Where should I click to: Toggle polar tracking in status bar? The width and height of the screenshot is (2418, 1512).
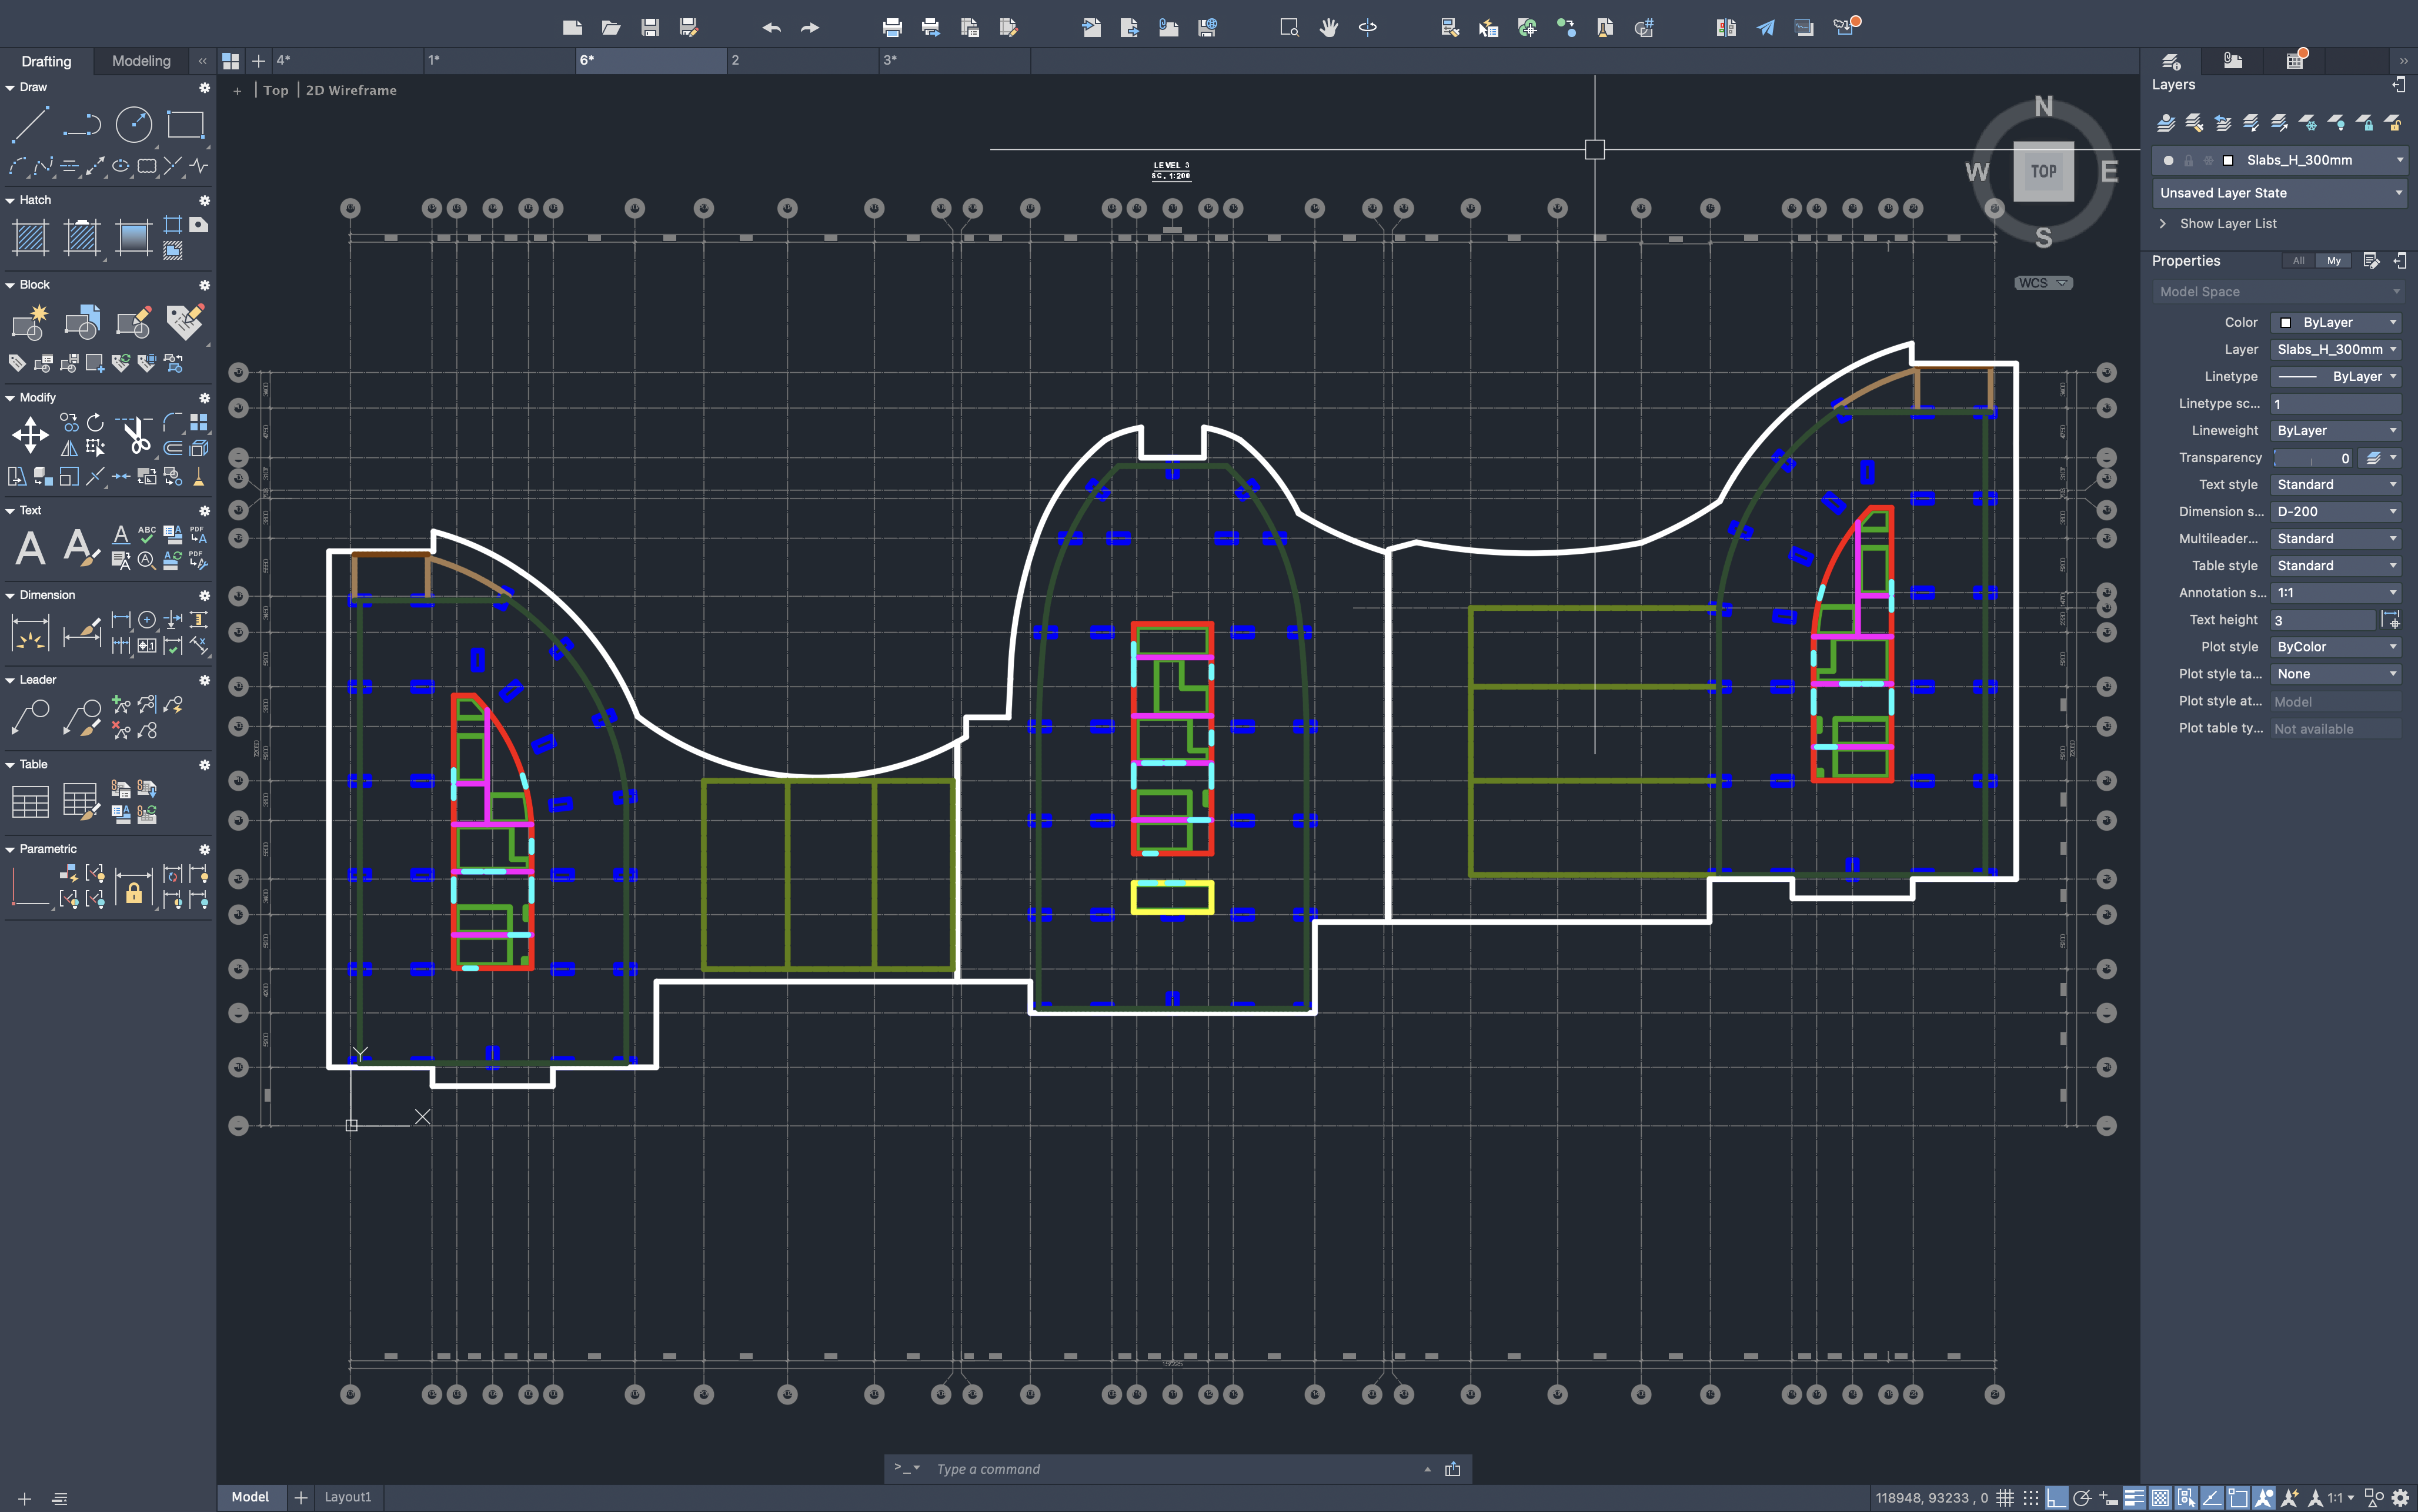[x=2082, y=1497]
